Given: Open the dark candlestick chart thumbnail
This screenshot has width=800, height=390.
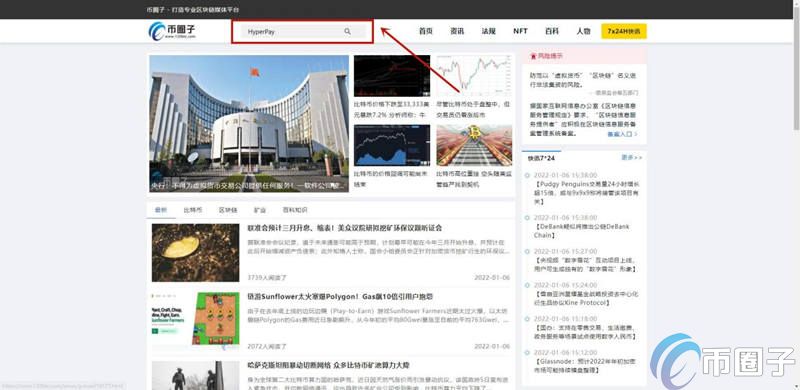Looking at the screenshot, I should (x=392, y=76).
